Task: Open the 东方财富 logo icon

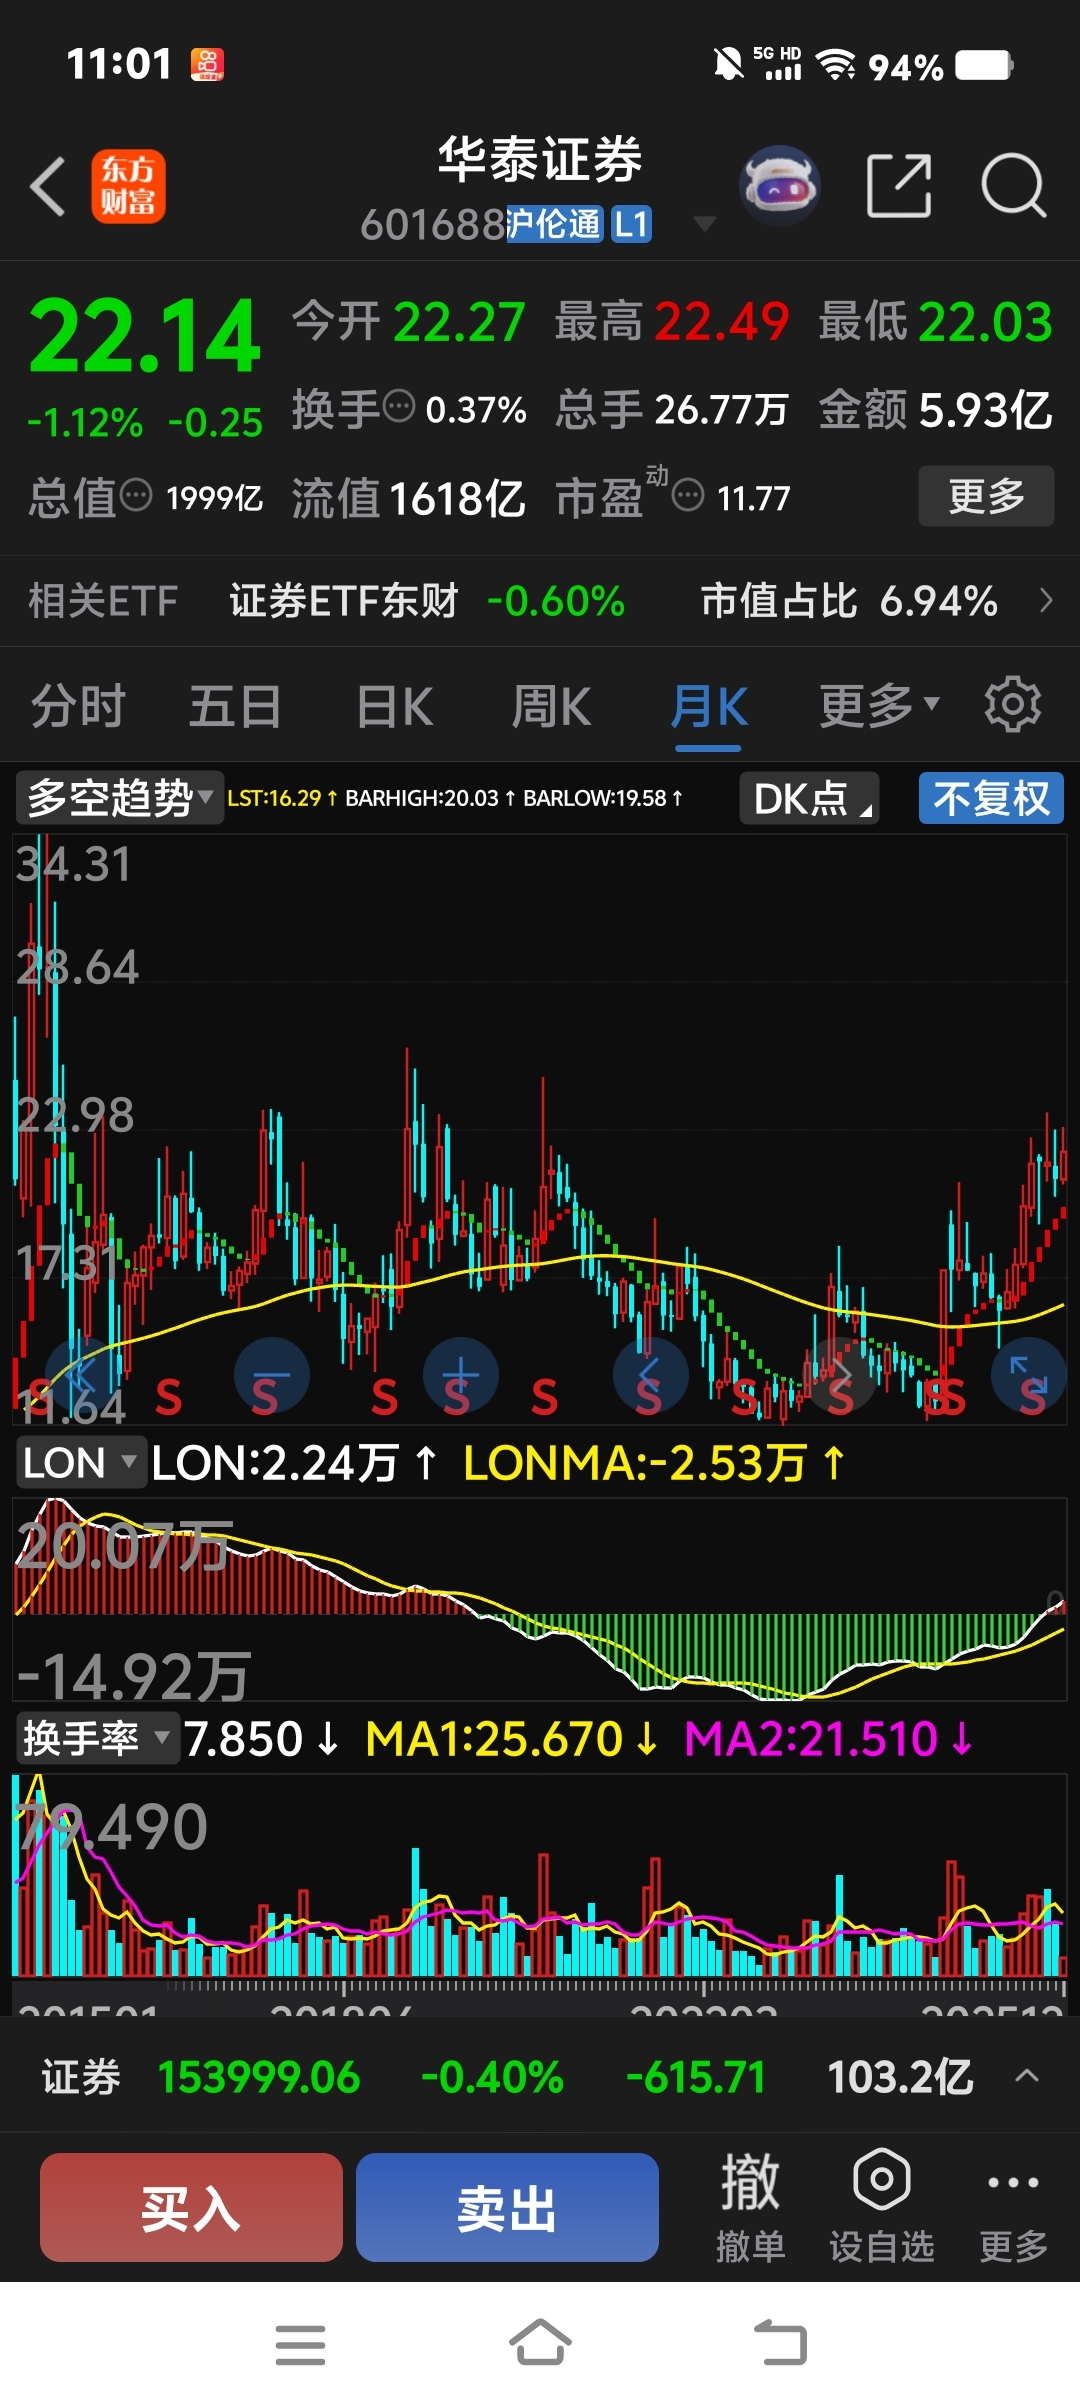Action: (128, 186)
